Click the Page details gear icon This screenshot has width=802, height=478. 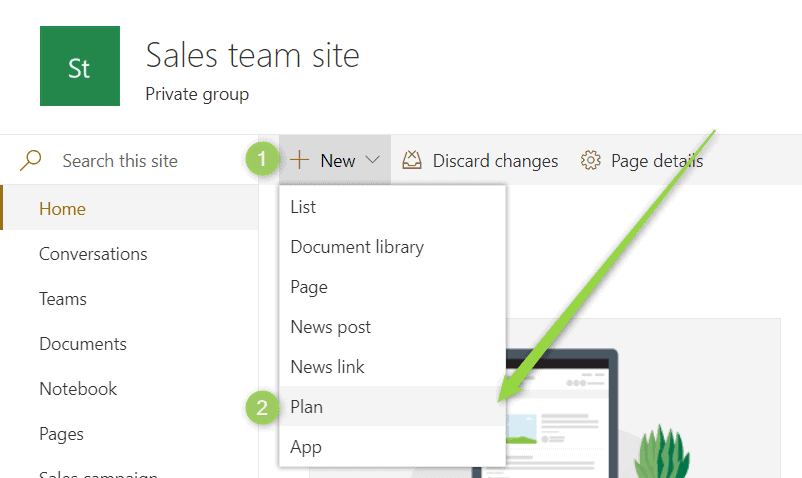pyautogui.click(x=590, y=160)
